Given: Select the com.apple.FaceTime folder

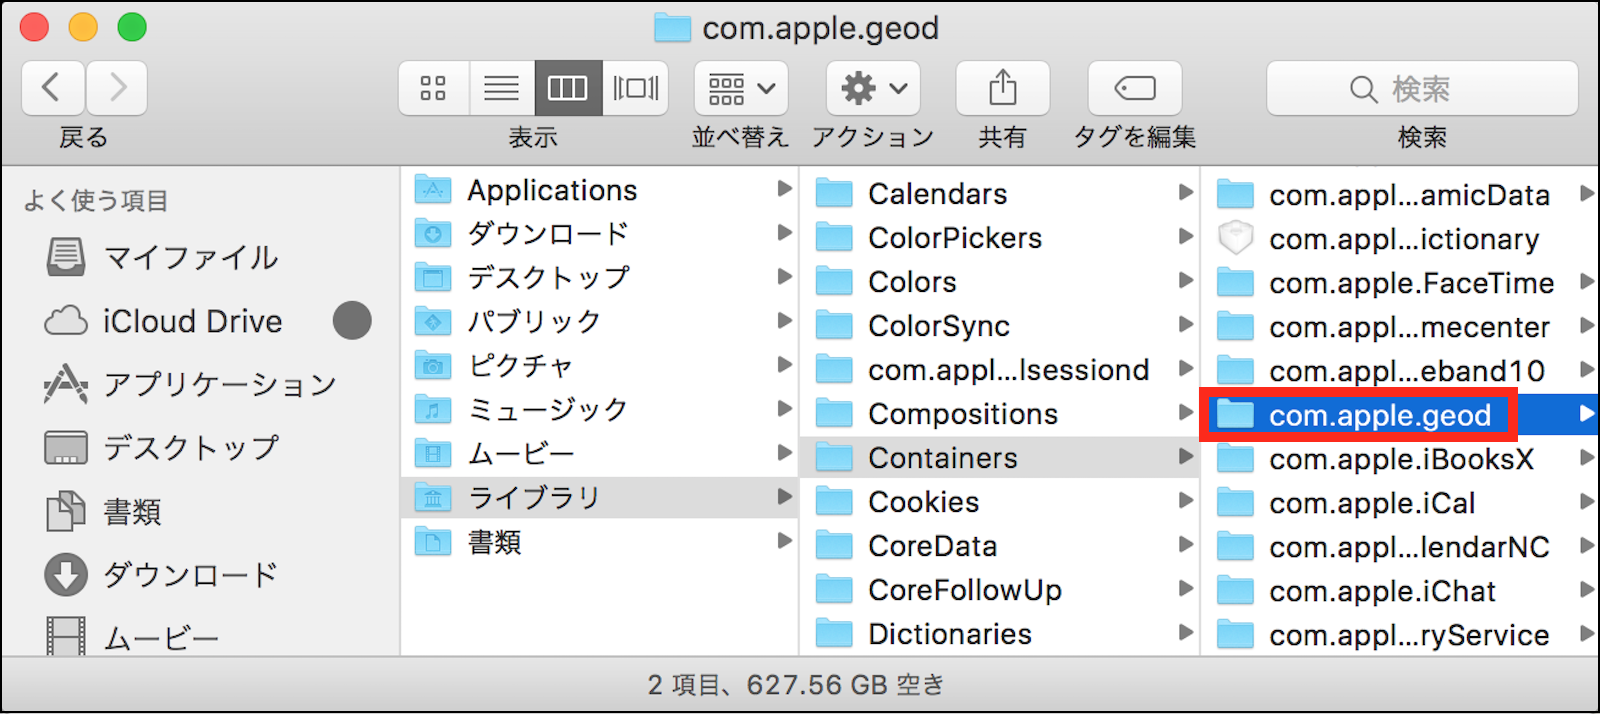Looking at the screenshot, I should pyautogui.click(x=1410, y=283).
